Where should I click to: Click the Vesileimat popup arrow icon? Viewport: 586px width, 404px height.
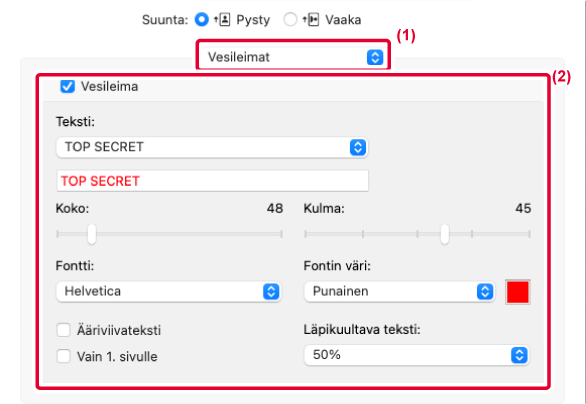[x=375, y=58]
